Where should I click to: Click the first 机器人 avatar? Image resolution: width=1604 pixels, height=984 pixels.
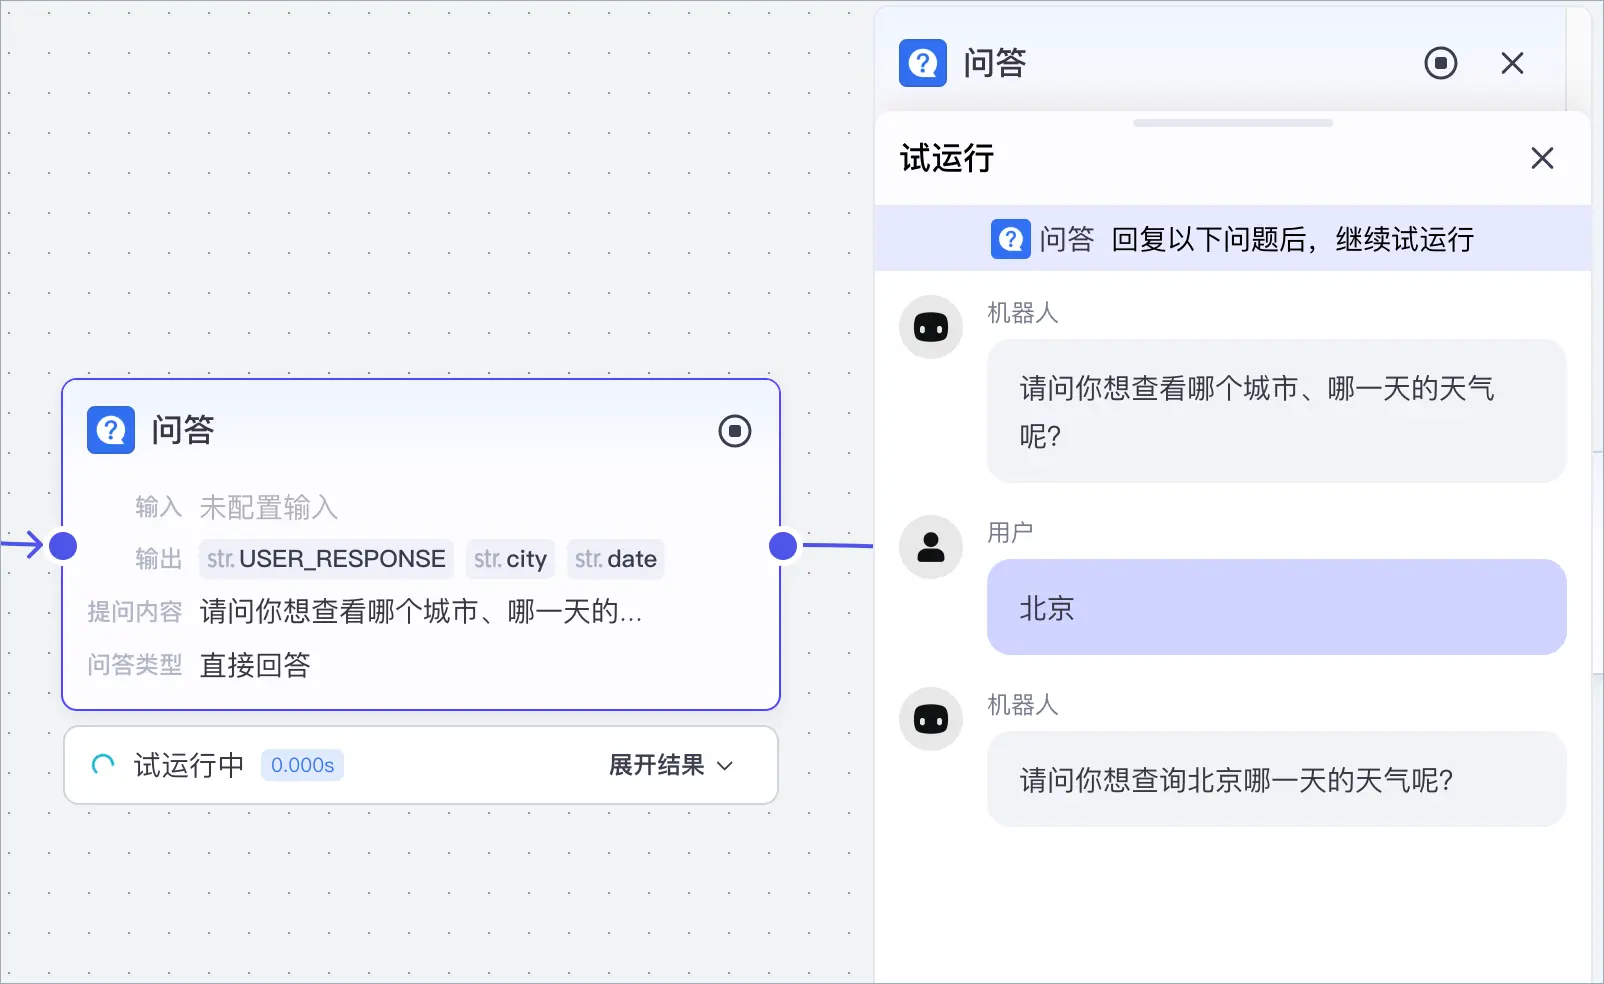point(931,327)
